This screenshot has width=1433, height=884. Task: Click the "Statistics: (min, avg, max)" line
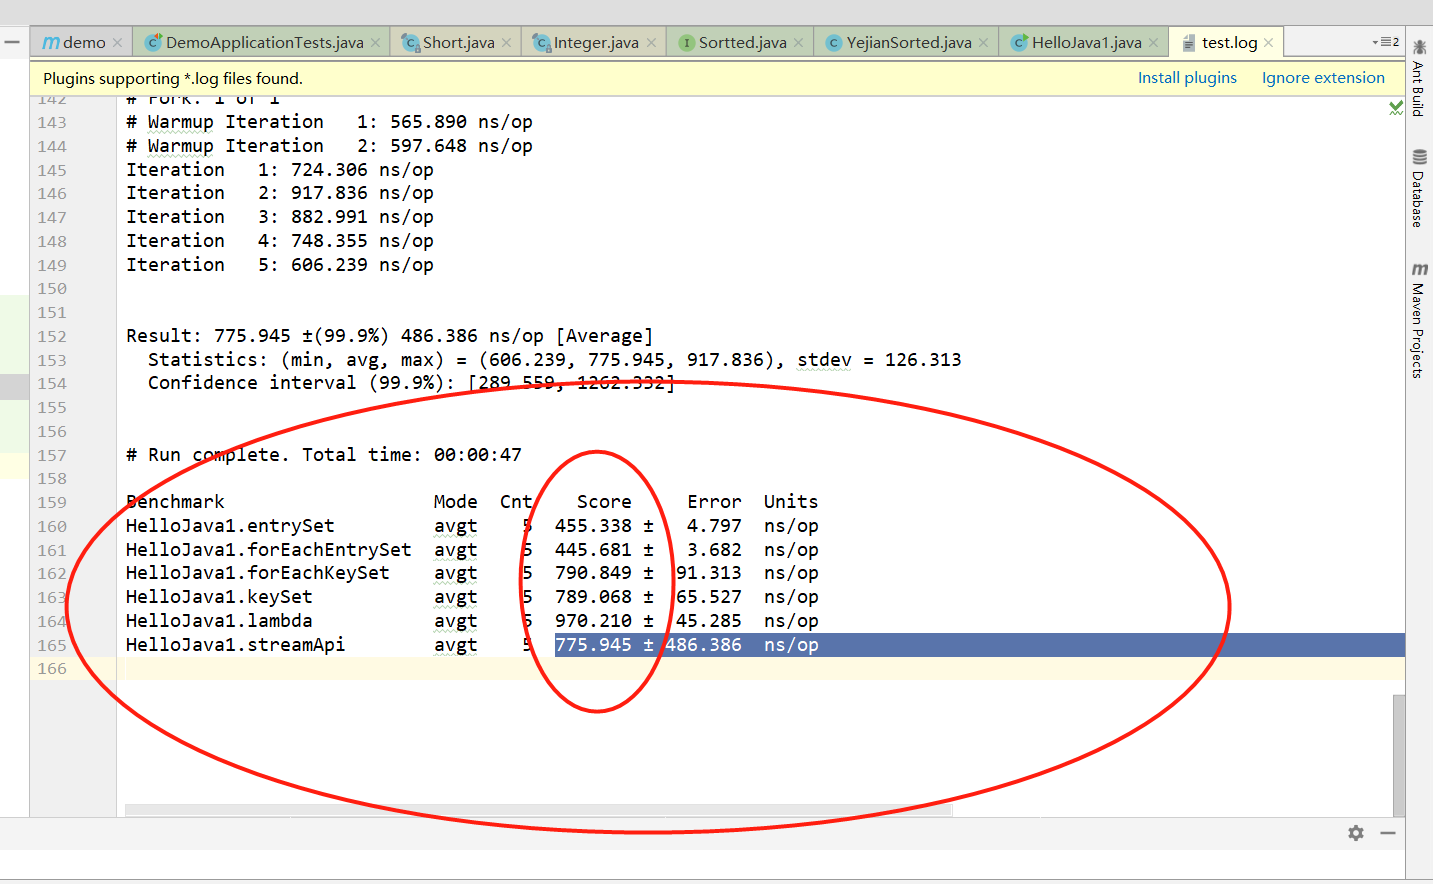click(554, 360)
